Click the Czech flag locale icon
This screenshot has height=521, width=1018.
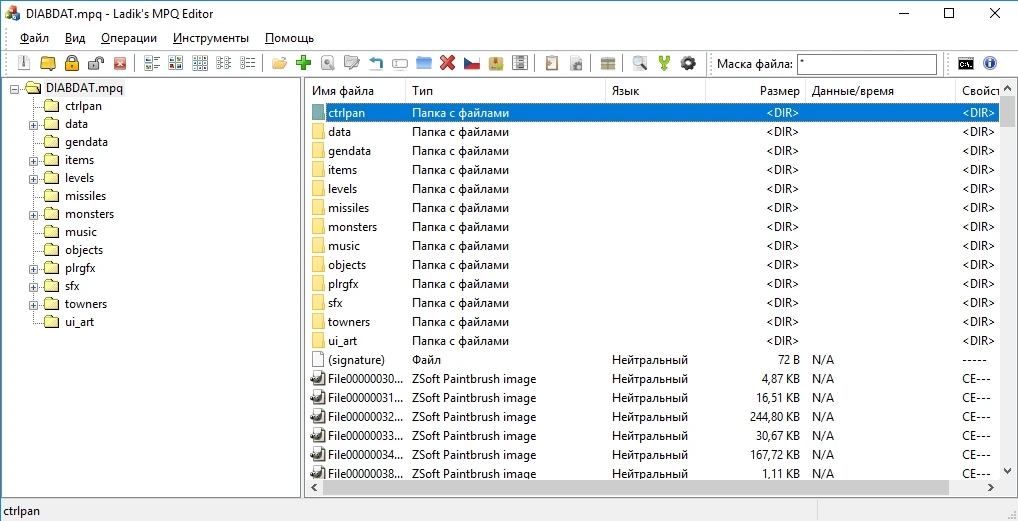[x=471, y=63]
